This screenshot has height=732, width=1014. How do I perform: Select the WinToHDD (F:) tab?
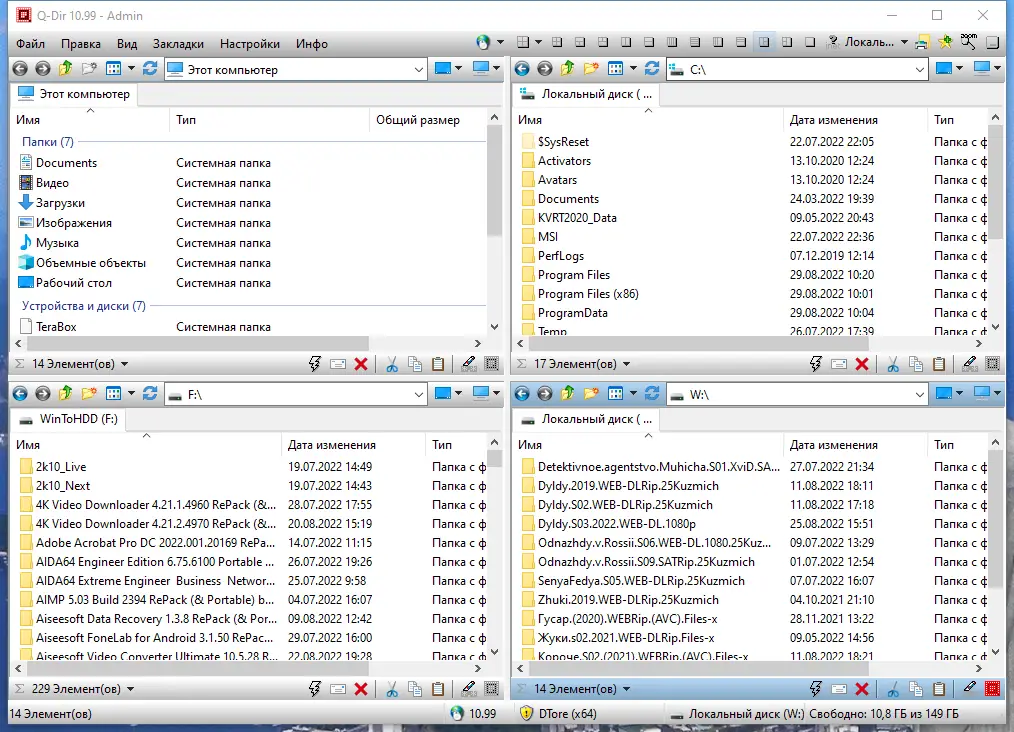click(68, 419)
